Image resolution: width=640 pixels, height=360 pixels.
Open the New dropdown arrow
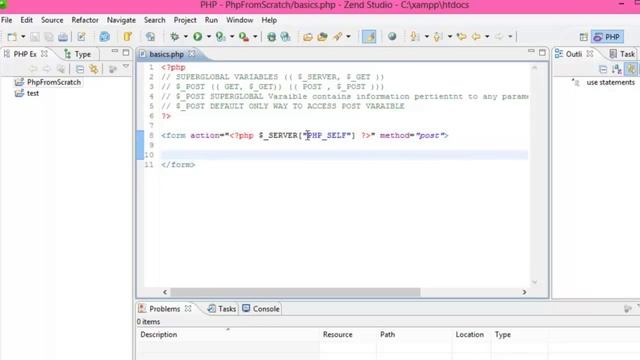tap(23, 37)
